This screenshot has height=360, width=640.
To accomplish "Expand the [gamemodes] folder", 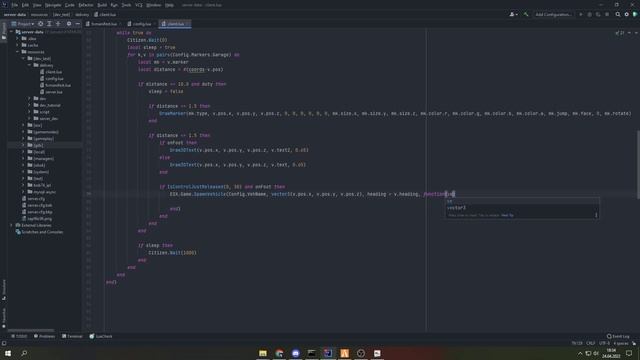I will [x=23, y=132].
